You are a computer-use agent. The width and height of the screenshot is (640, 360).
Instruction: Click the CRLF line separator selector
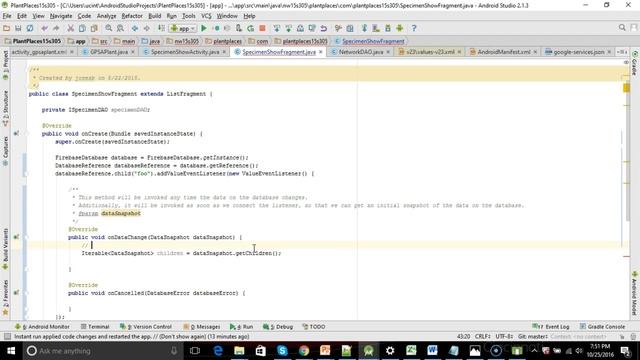483,336
